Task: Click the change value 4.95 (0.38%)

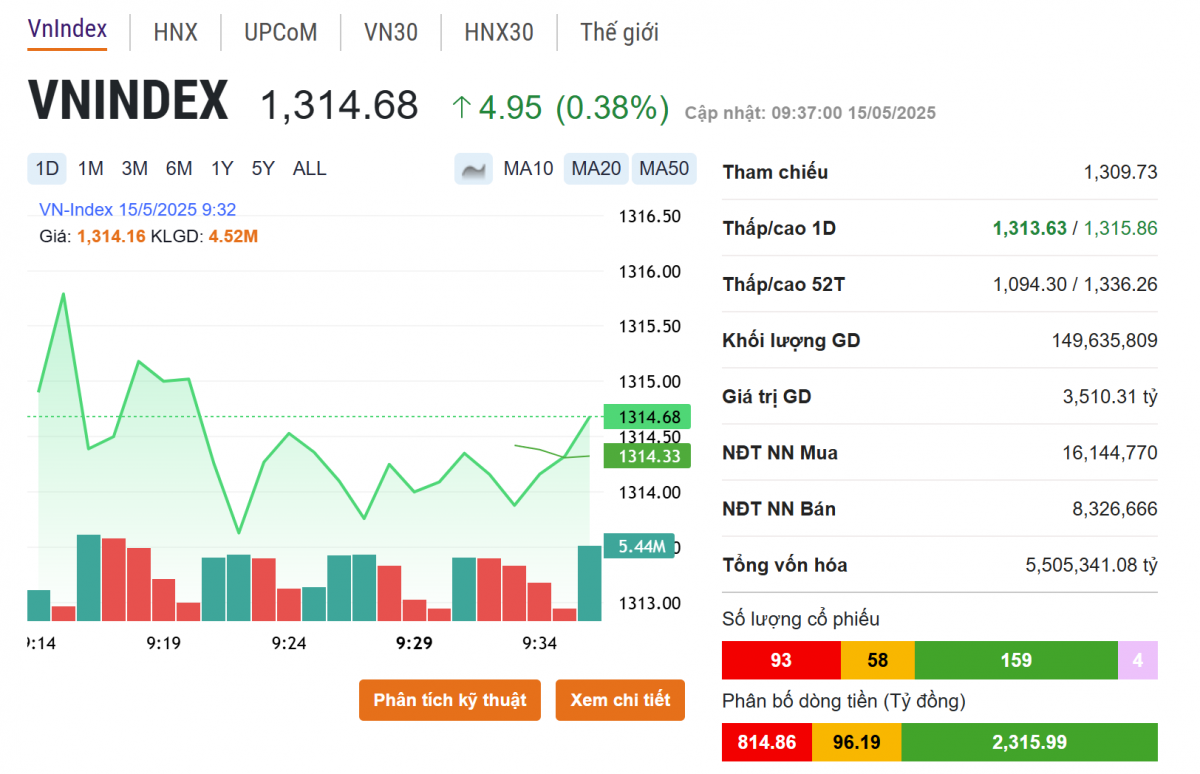Action: pyautogui.click(x=574, y=107)
